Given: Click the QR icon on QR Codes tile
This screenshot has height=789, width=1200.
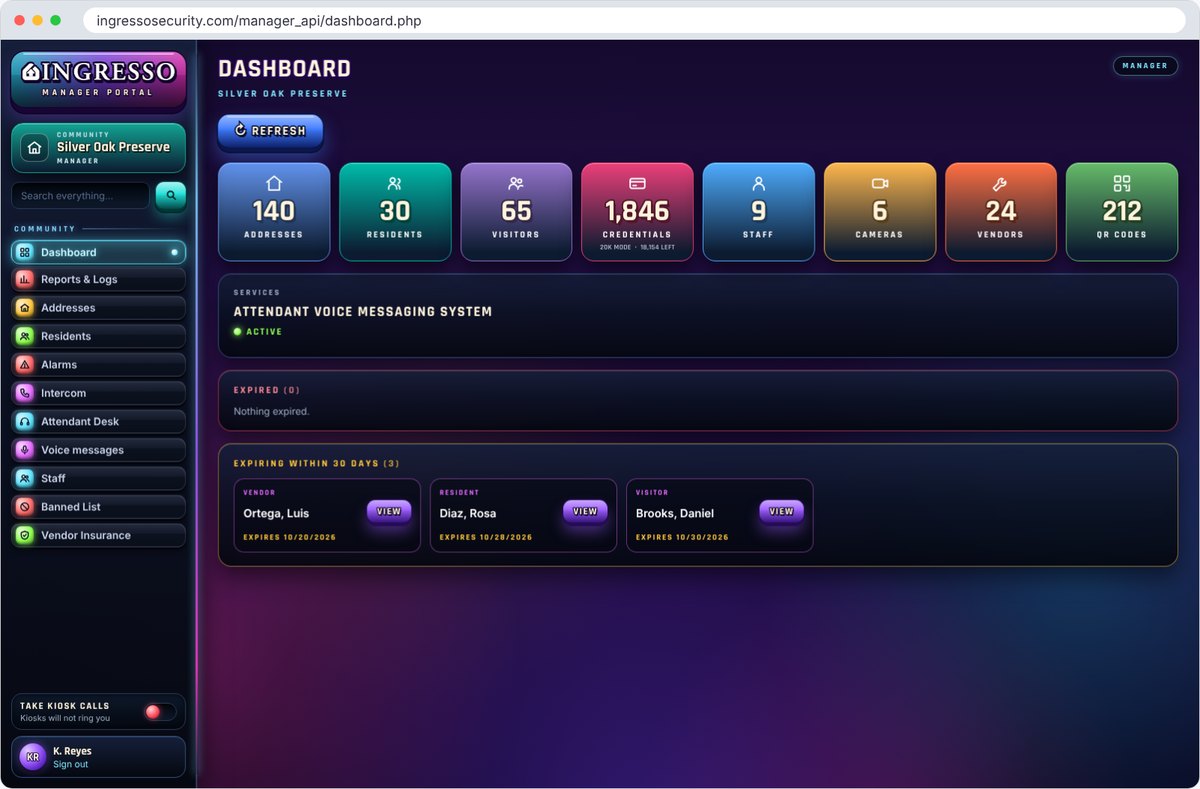Looking at the screenshot, I should 1122,184.
